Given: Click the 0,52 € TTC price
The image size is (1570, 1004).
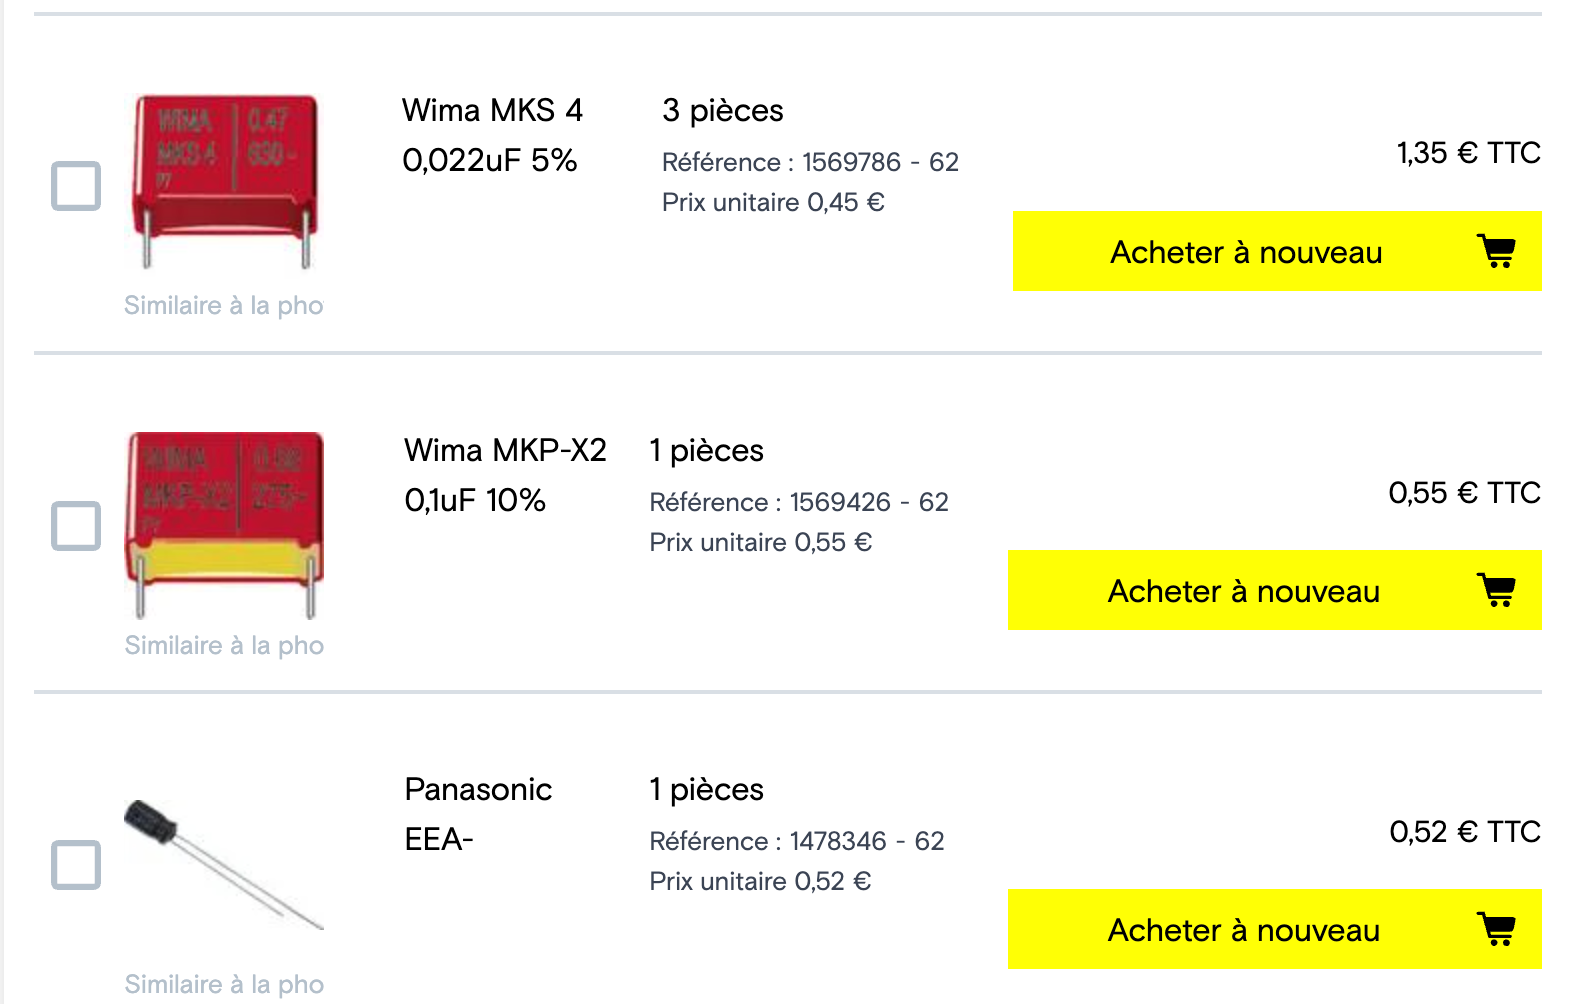Looking at the screenshot, I should [1464, 832].
